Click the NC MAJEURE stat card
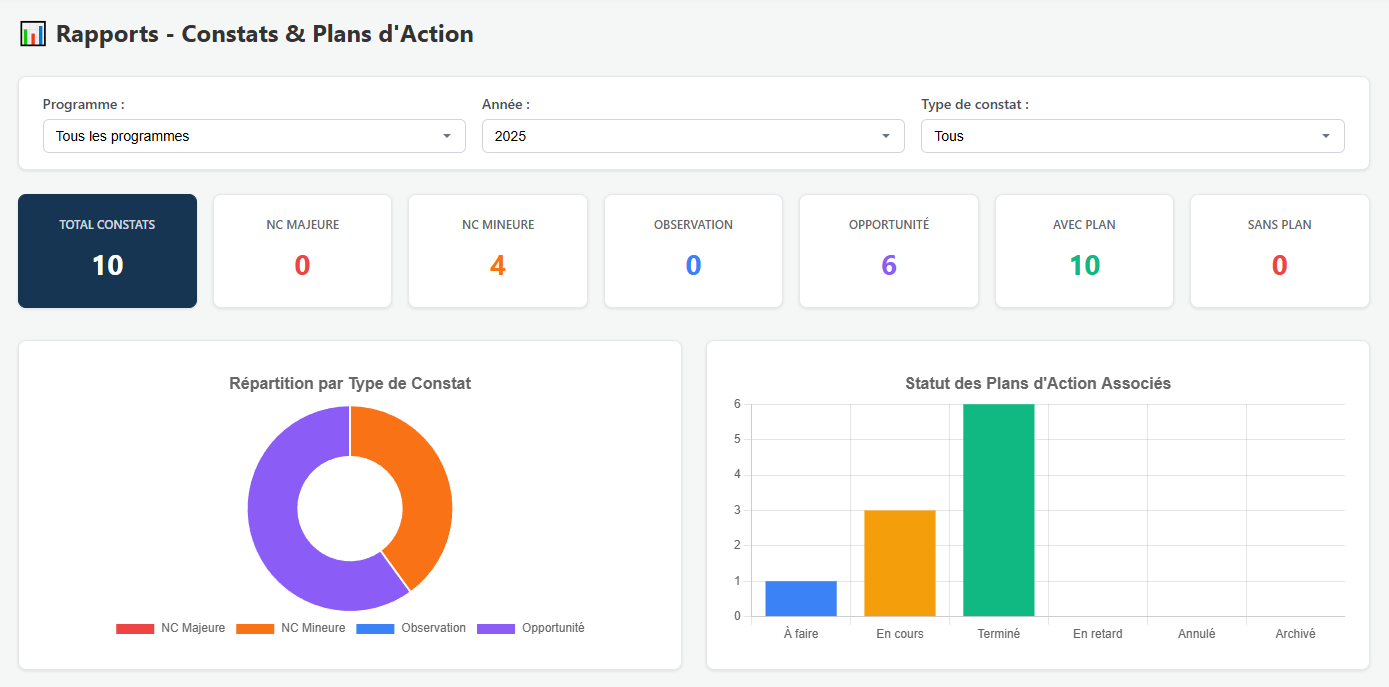 (302, 250)
